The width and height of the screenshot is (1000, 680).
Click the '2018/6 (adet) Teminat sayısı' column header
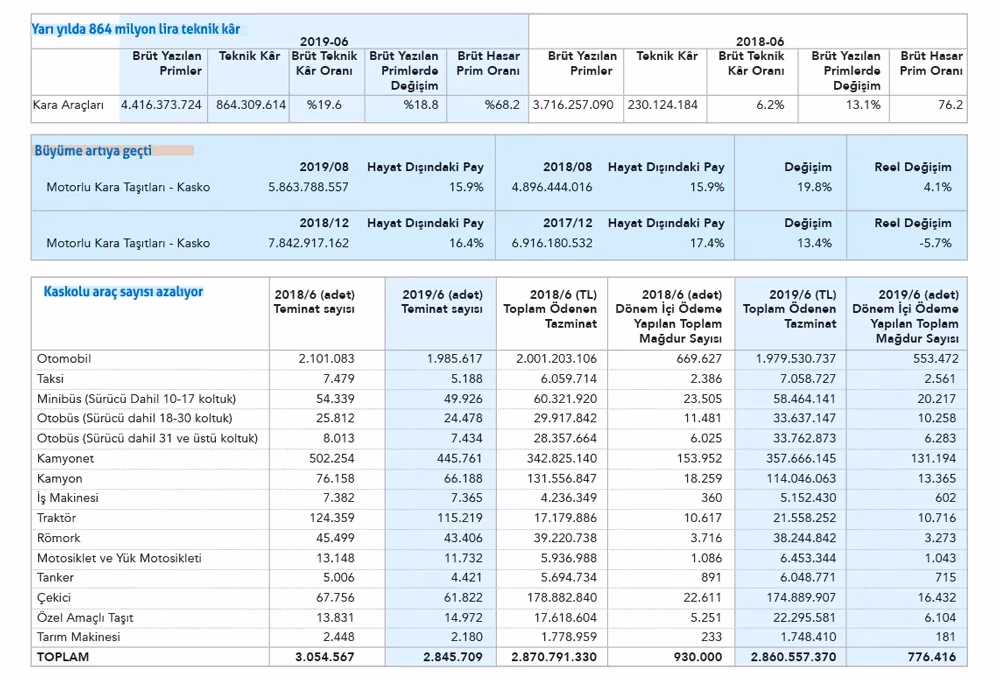coord(314,302)
